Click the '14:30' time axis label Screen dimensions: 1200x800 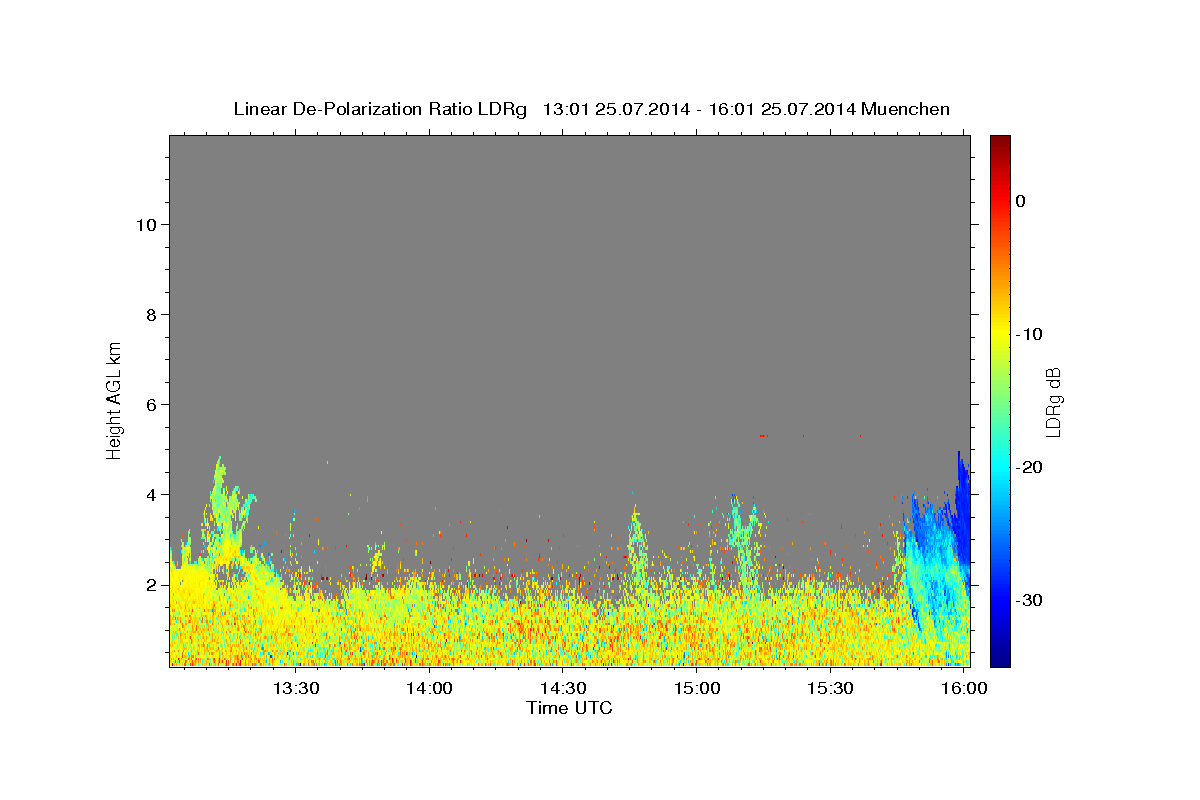click(563, 688)
